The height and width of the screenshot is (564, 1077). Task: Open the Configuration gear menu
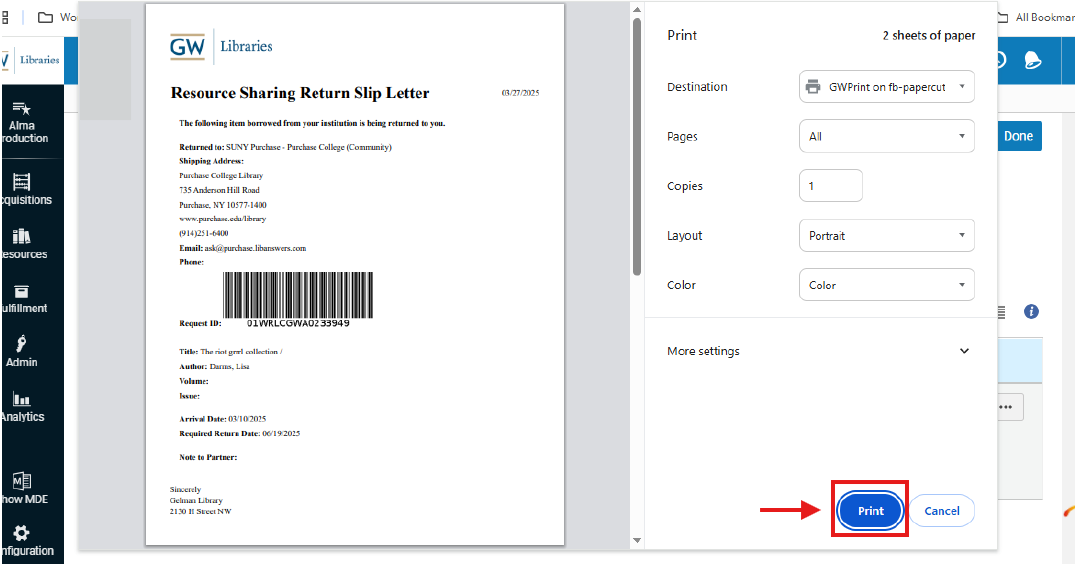tap(22, 540)
